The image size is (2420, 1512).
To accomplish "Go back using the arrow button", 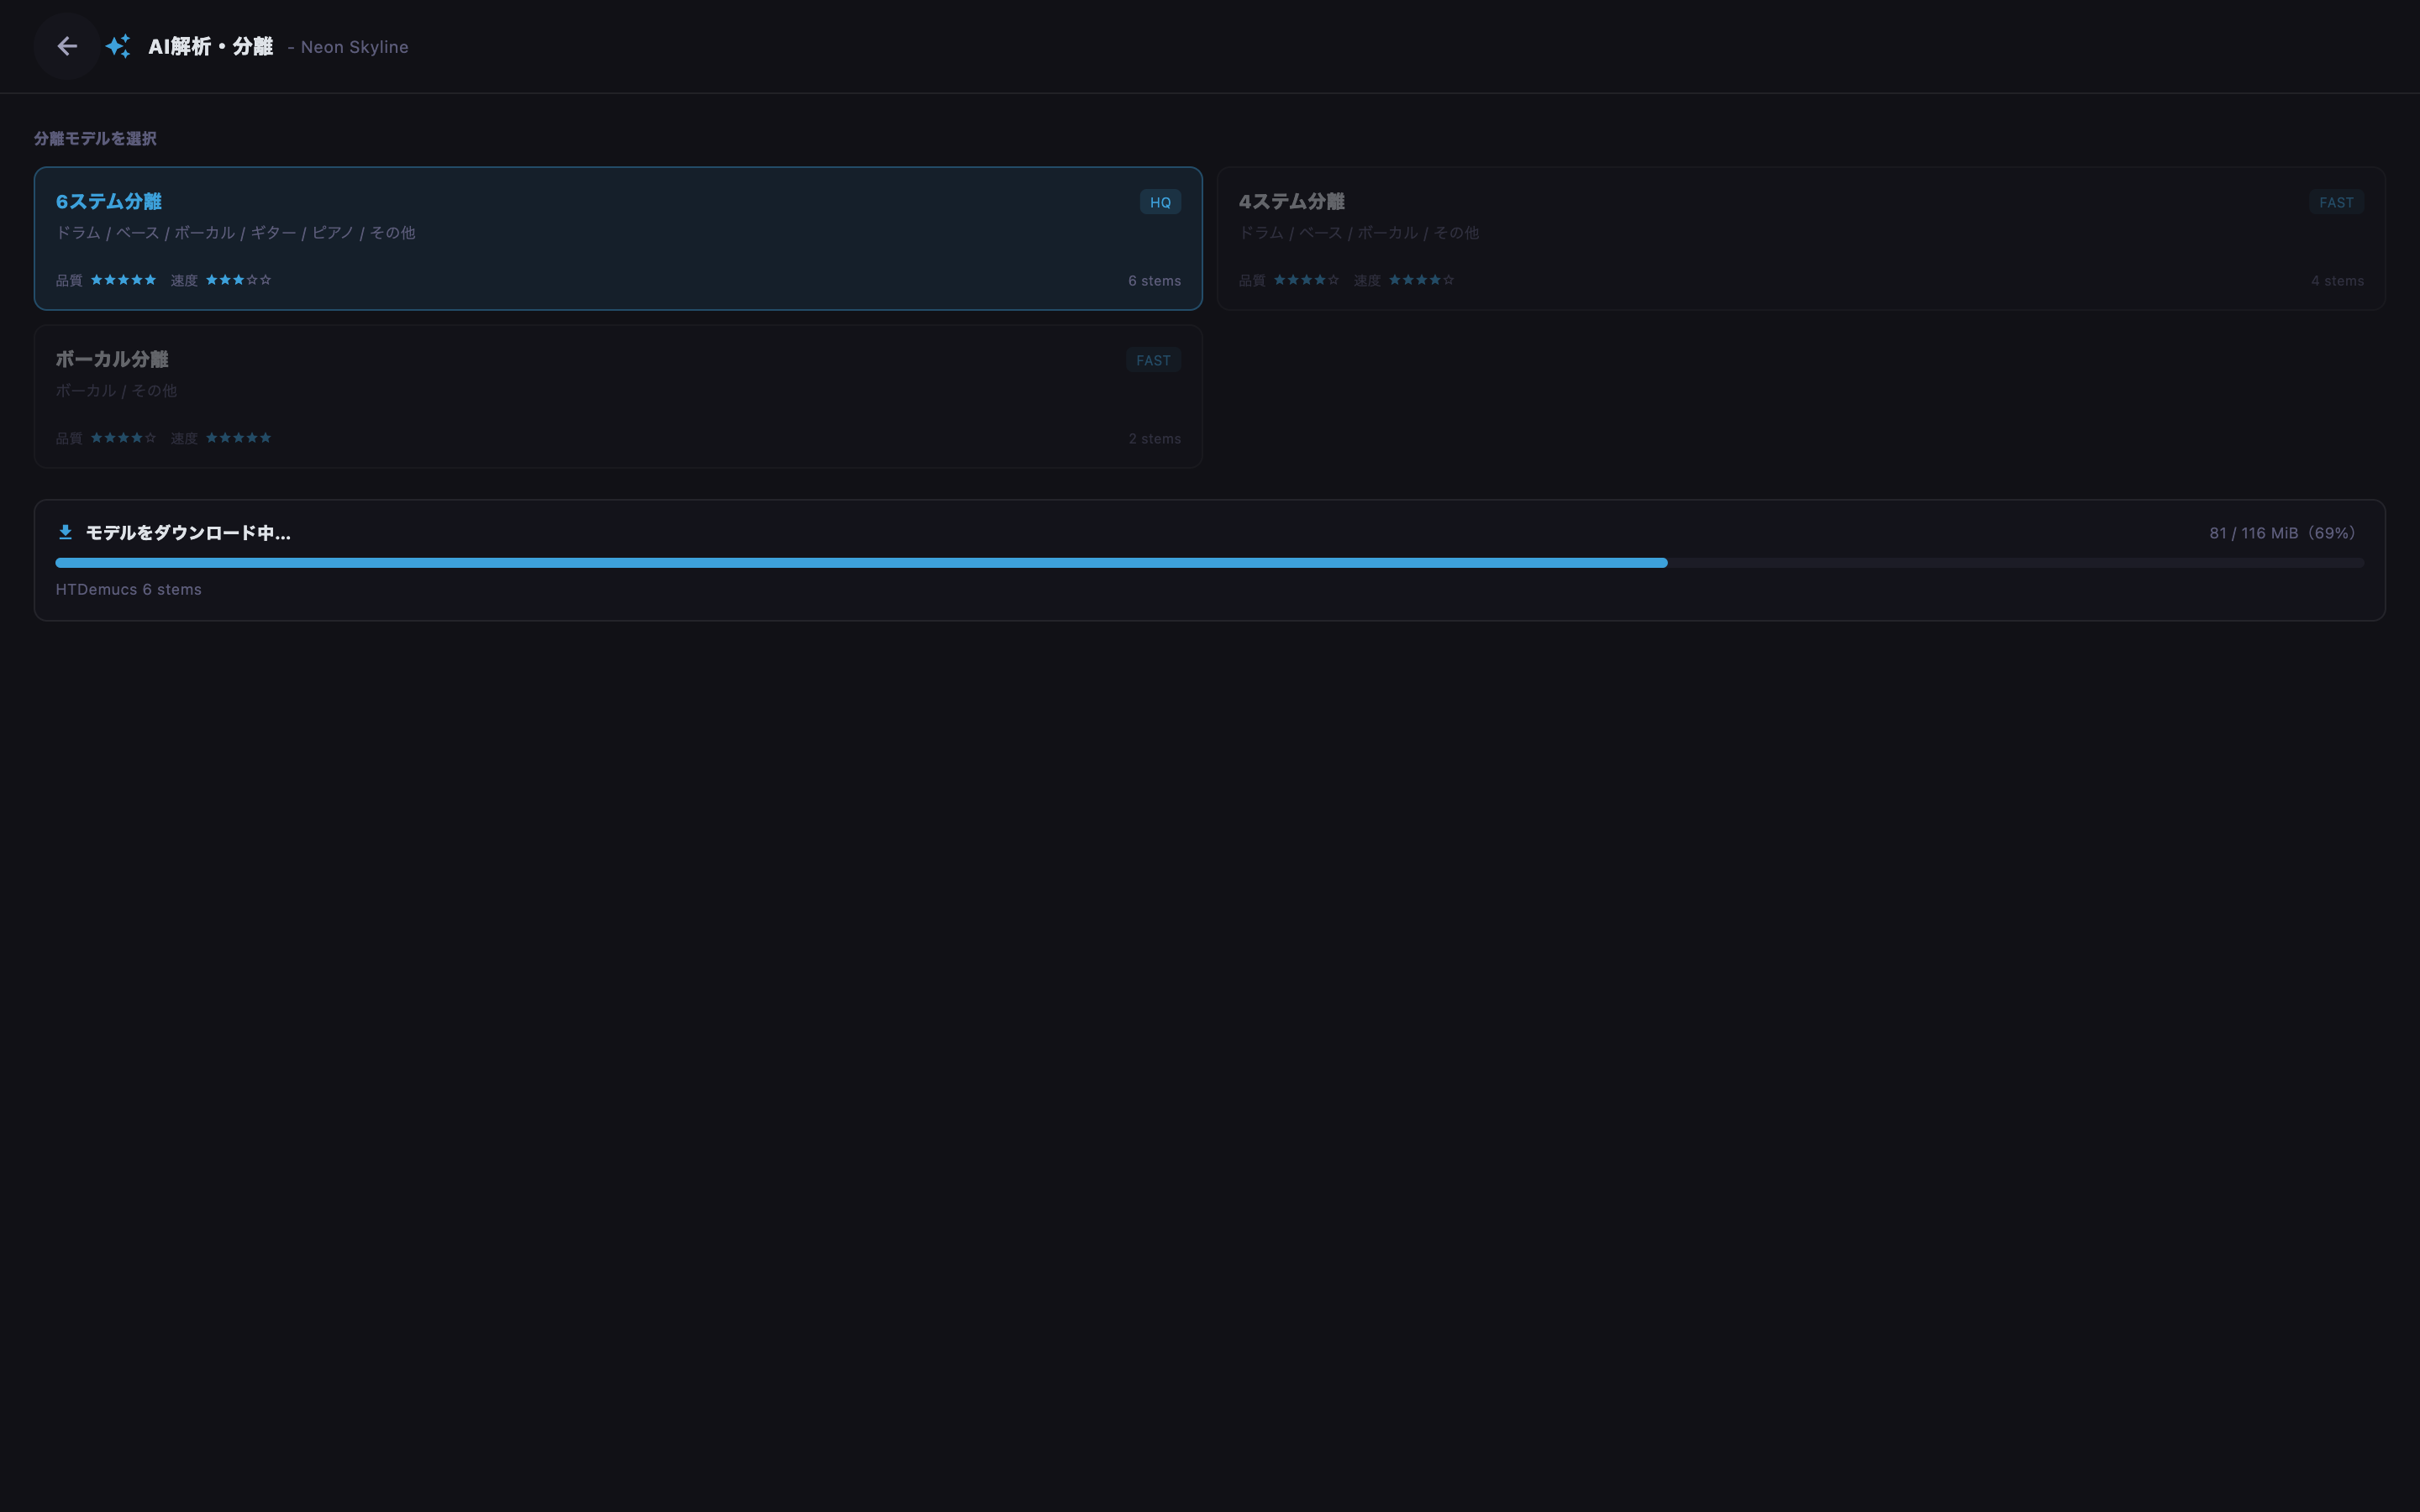I will click(x=67, y=46).
